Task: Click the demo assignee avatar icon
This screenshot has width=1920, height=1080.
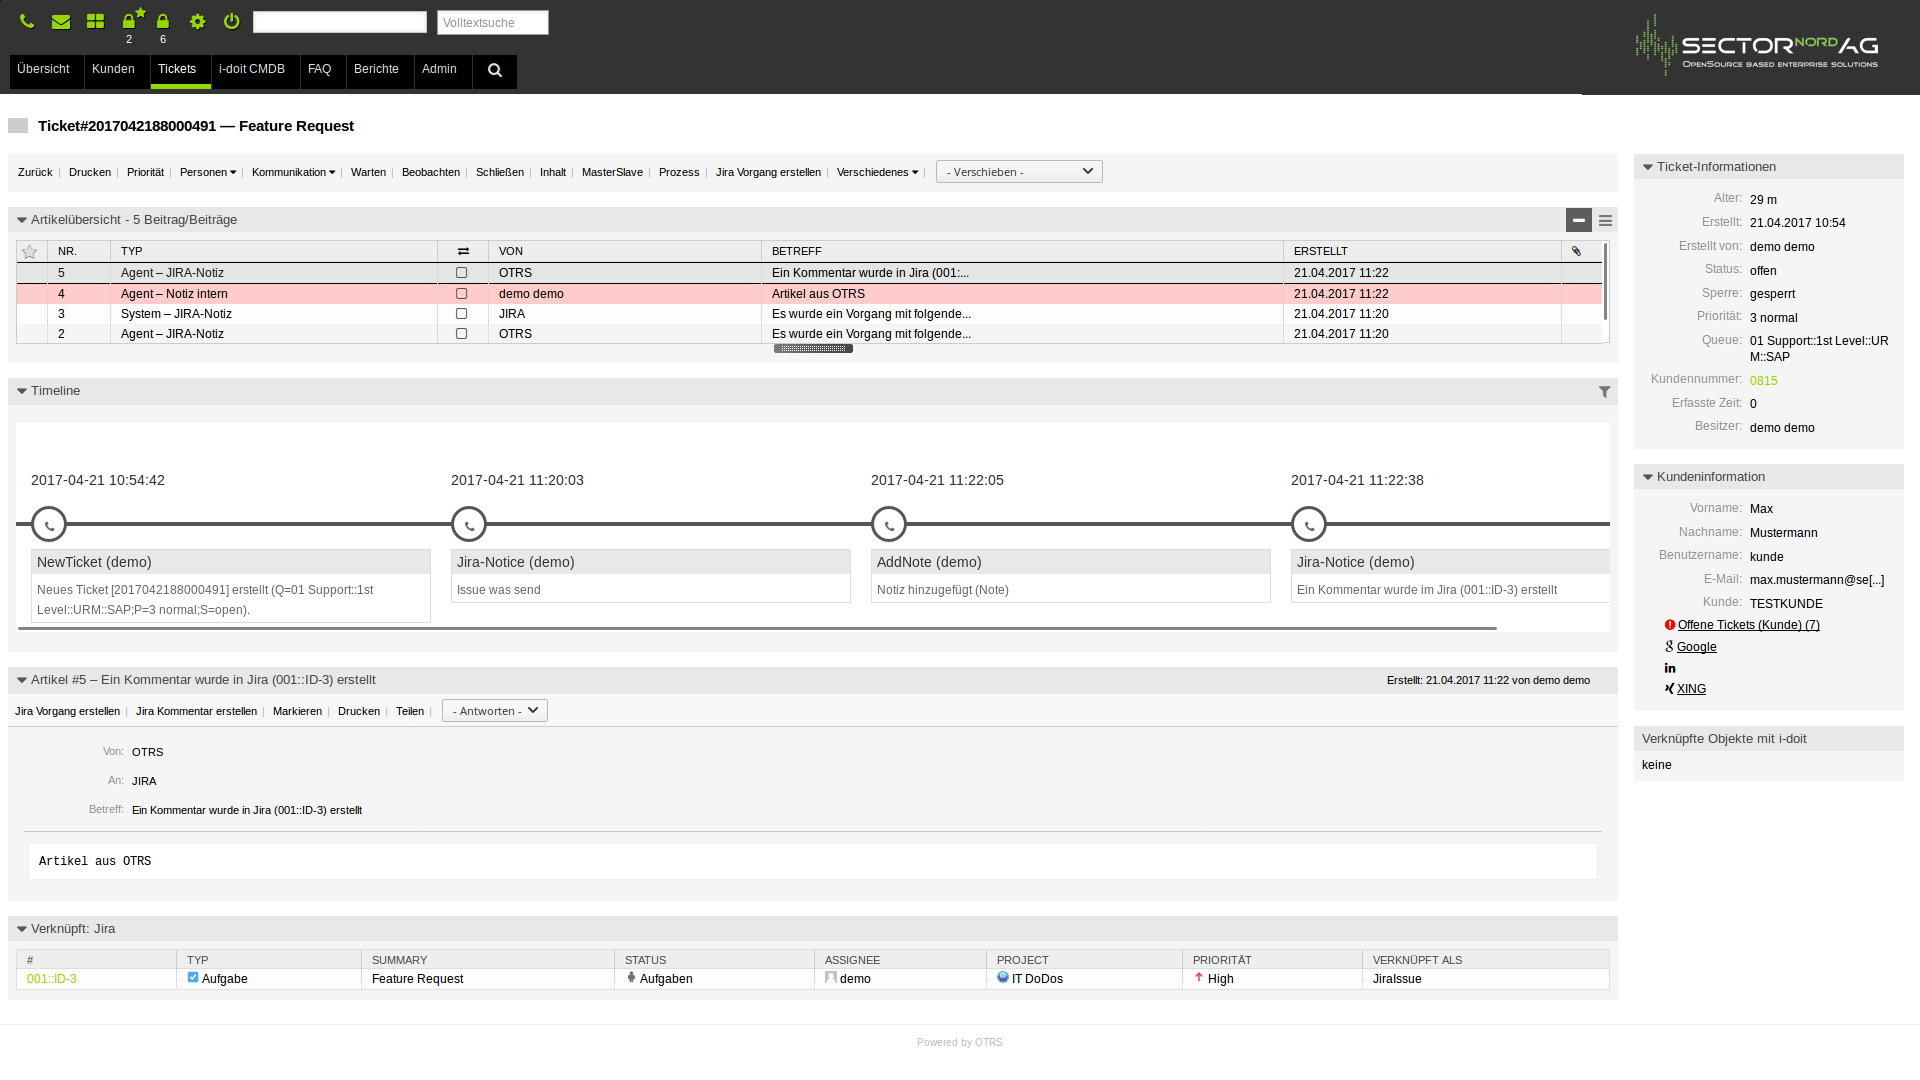Action: tap(831, 977)
